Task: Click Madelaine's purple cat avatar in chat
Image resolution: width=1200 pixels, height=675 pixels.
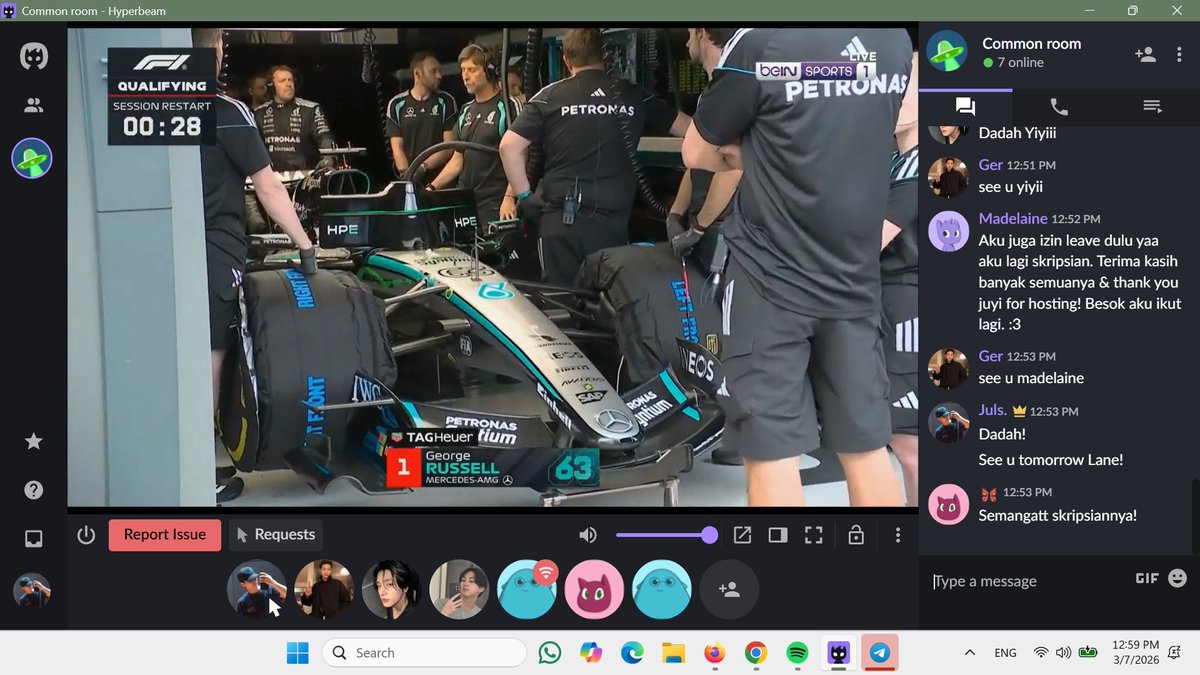Action: [x=948, y=231]
